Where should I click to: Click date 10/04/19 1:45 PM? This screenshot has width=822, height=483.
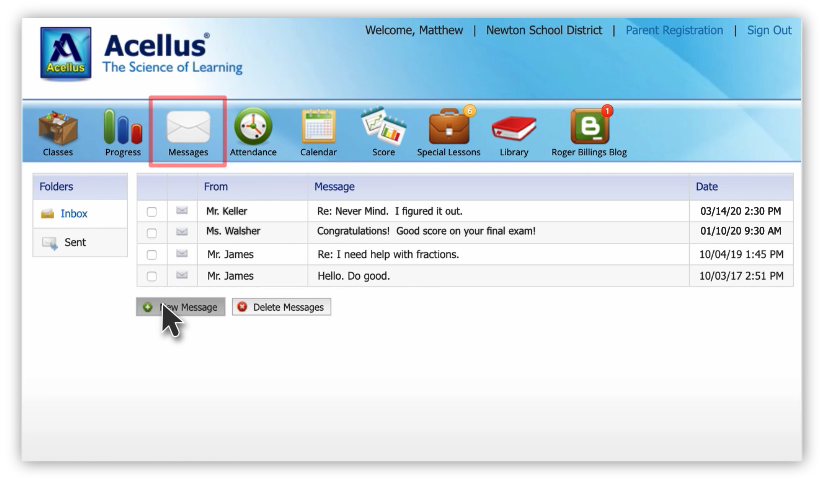coord(741,254)
